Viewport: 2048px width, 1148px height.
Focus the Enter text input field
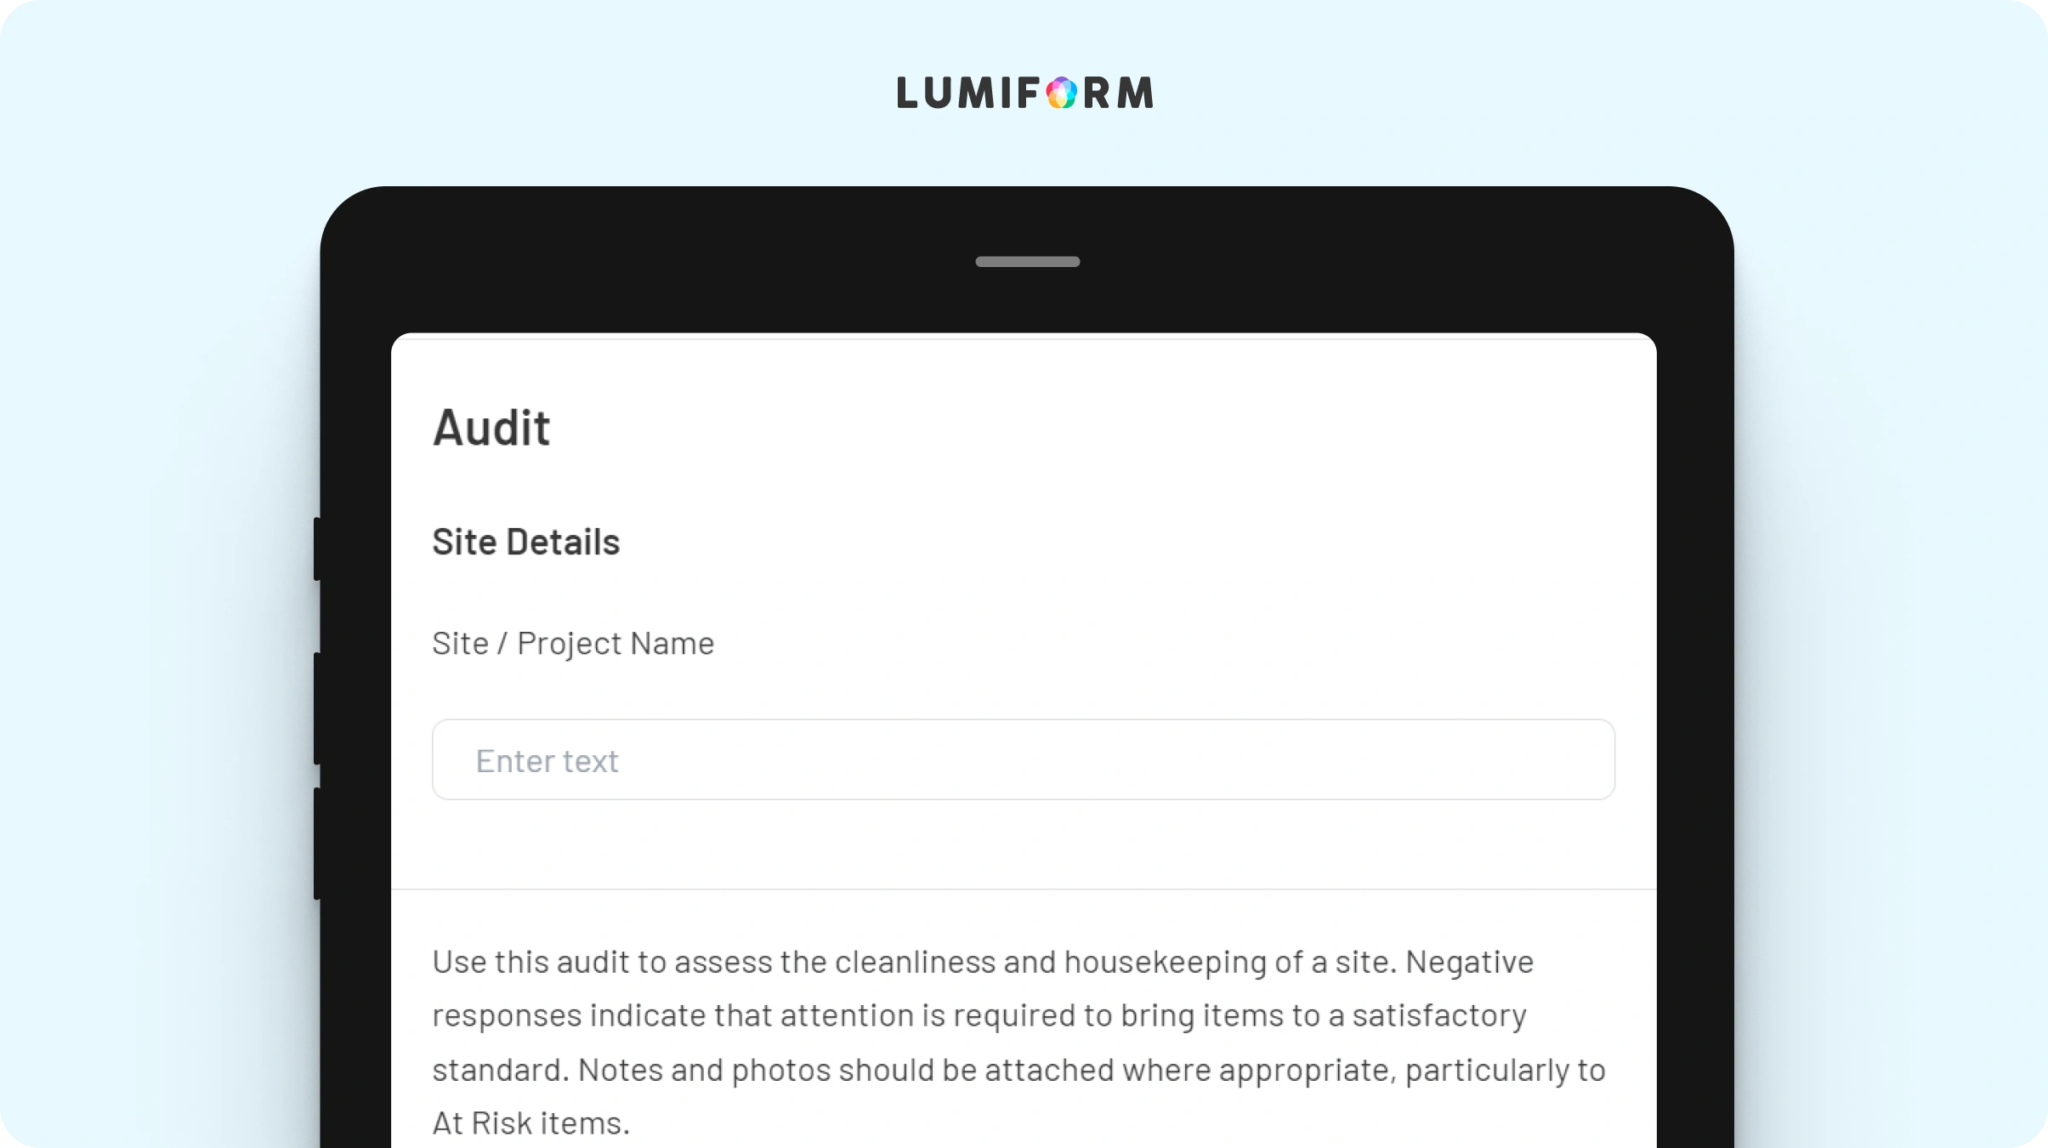pyautogui.click(x=1023, y=759)
